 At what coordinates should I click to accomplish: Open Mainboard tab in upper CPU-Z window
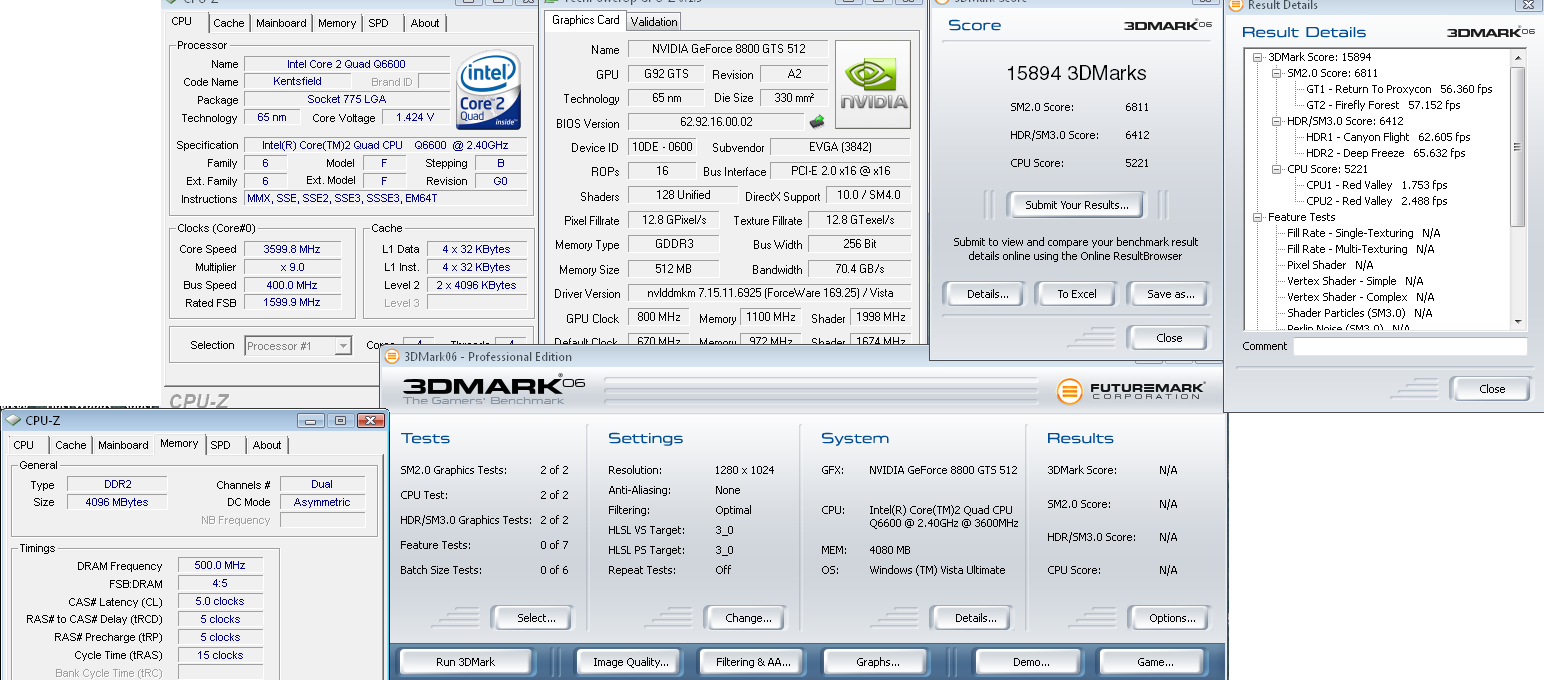(x=281, y=23)
